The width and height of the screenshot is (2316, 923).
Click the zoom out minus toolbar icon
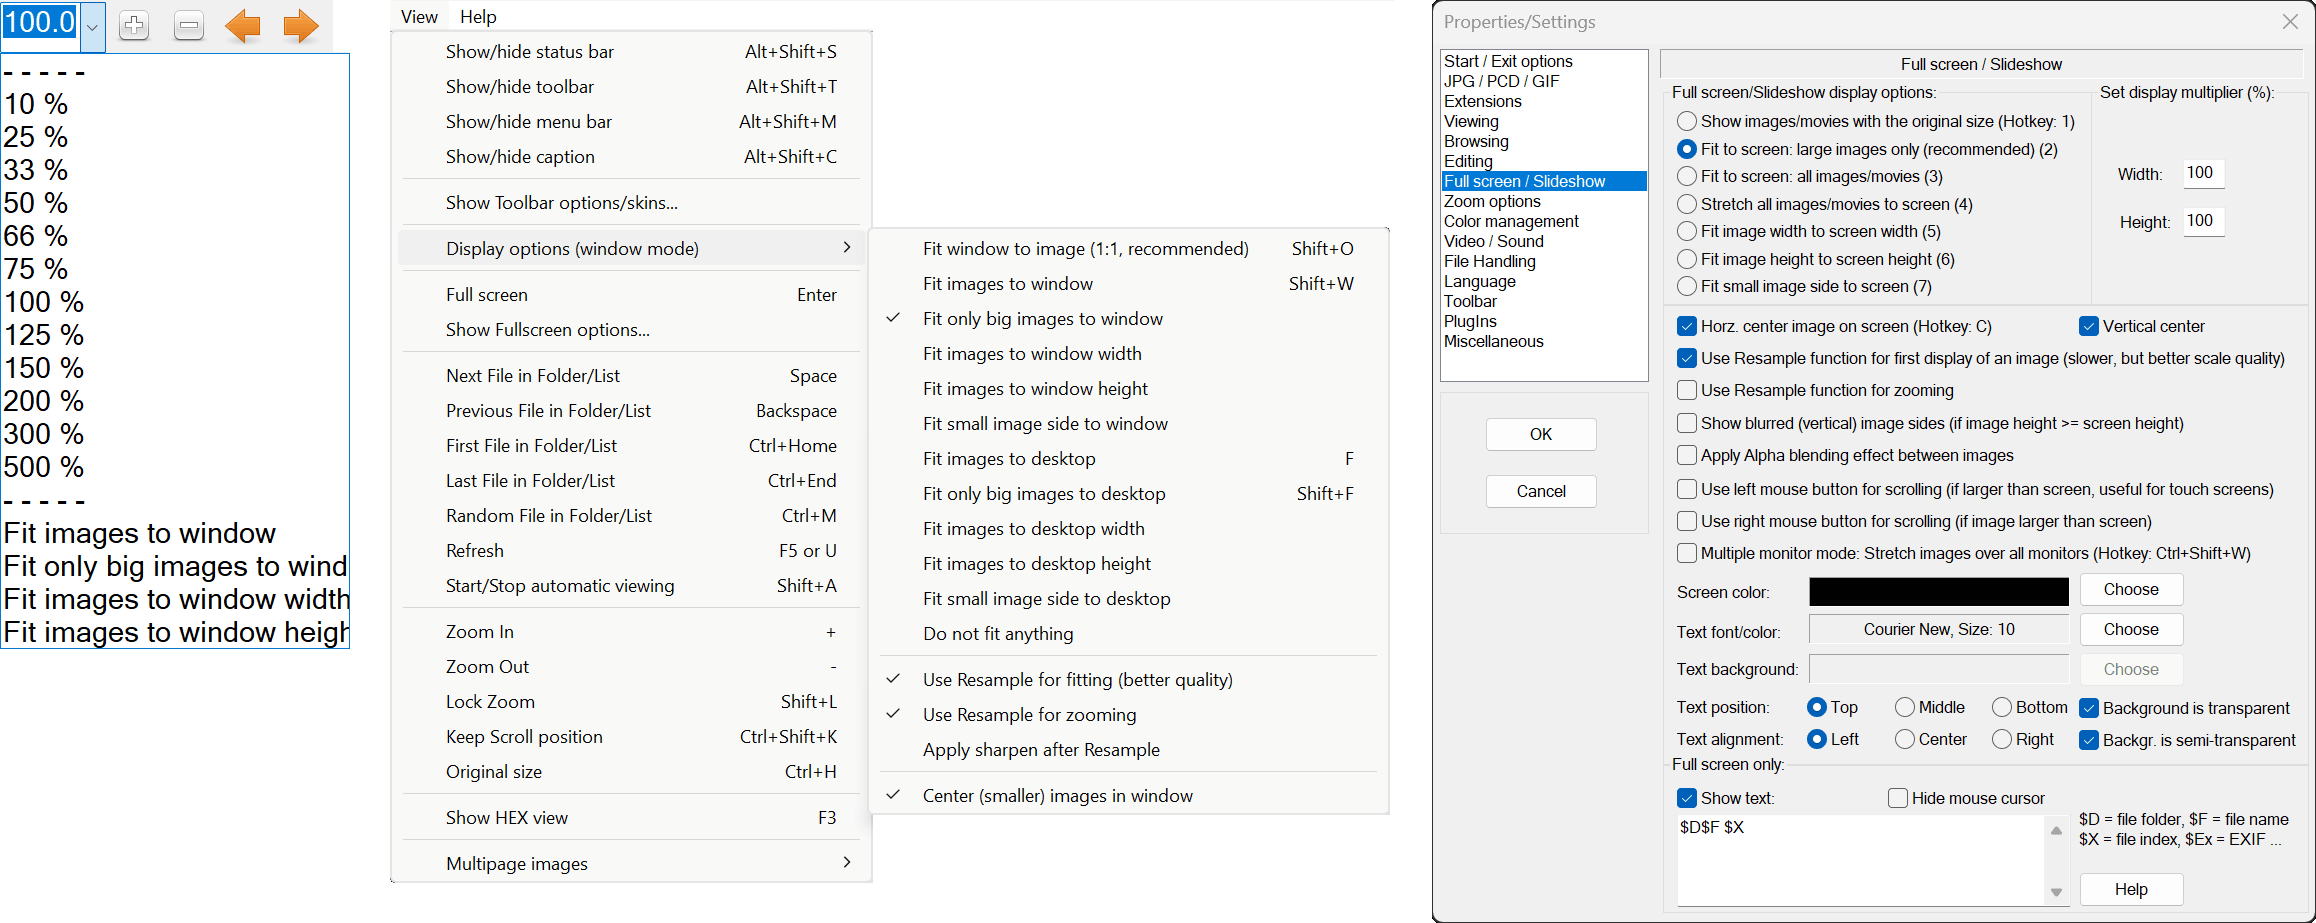(188, 26)
